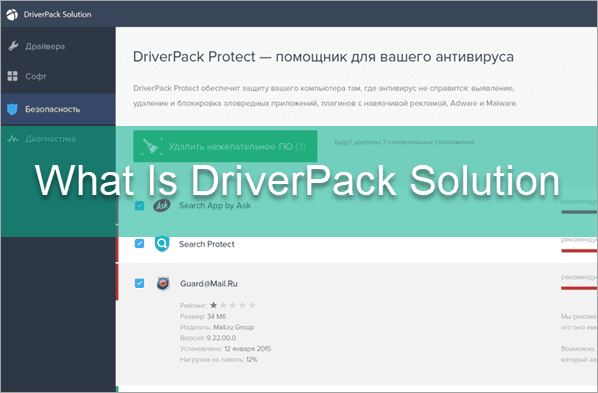The image size is (598, 393).
Task: Click the Search App by Ask recommendation bar
Action: pos(579,212)
